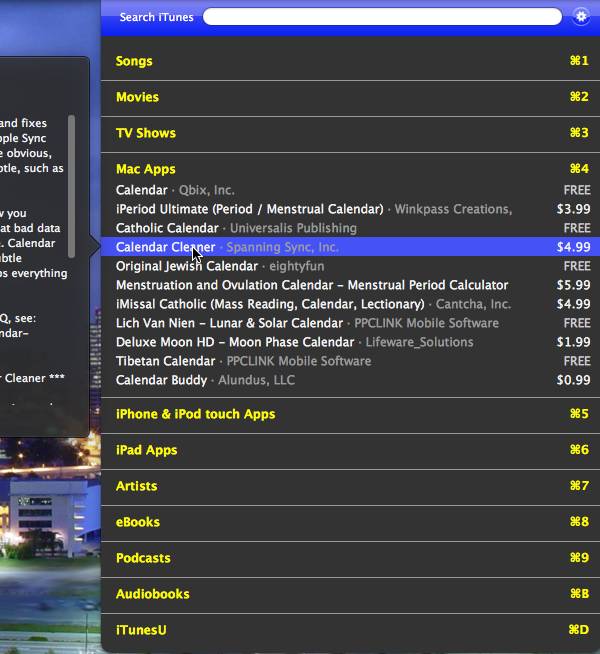
Task: Select Menstruation and Ovulation Calendar result
Action: (350, 285)
